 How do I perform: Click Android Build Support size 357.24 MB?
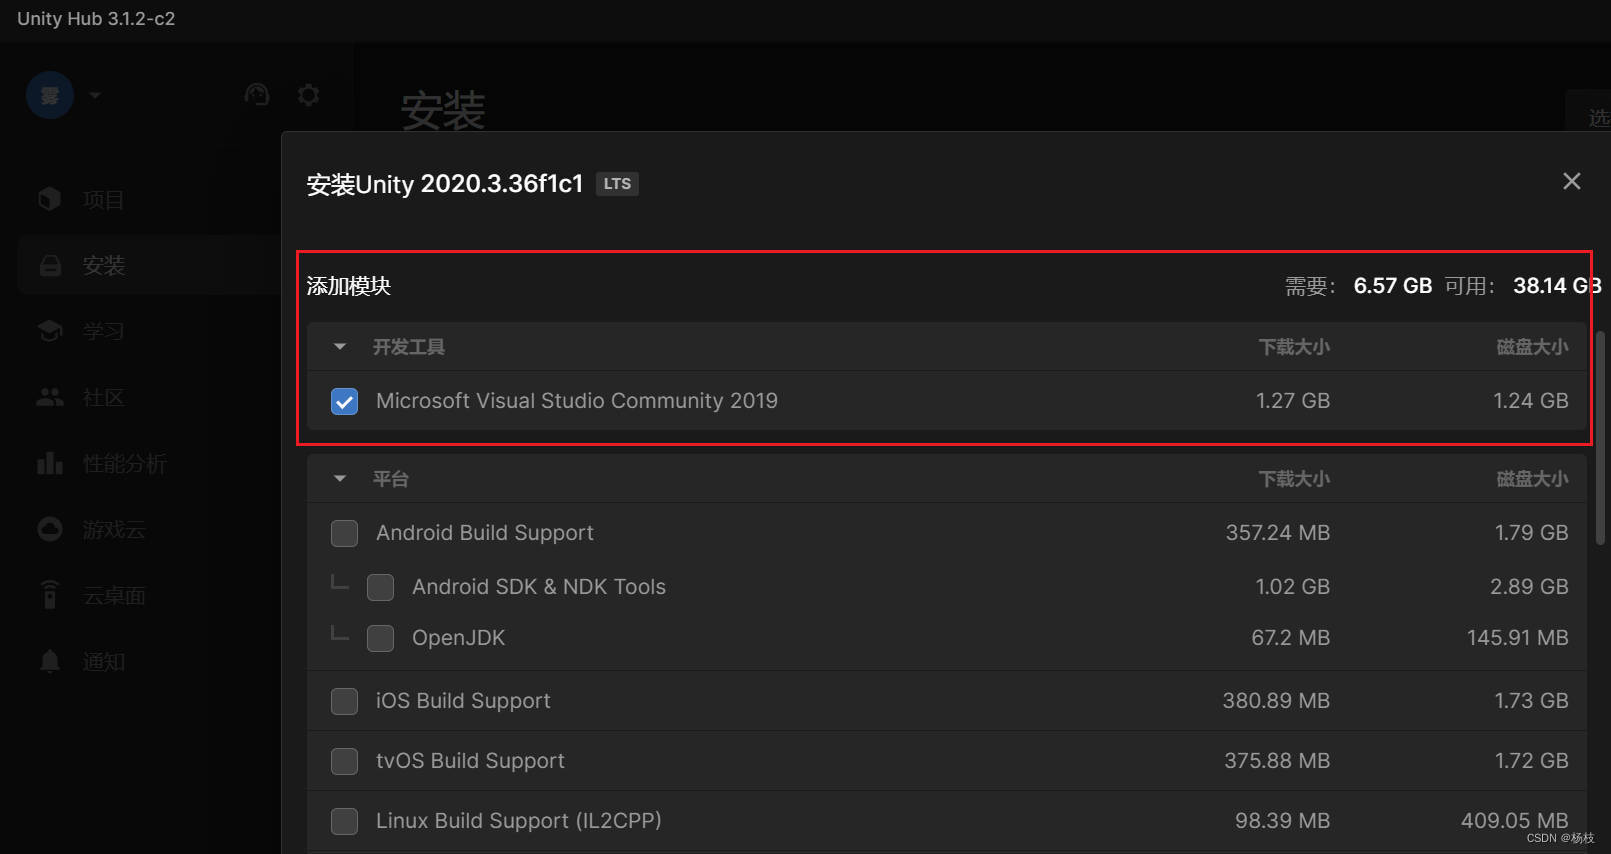tap(1278, 533)
